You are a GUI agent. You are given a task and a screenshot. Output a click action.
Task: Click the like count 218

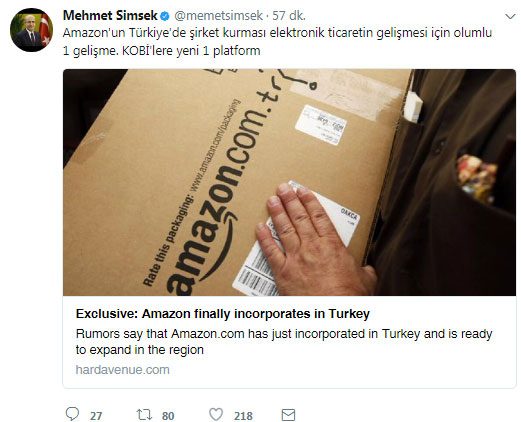click(x=243, y=416)
